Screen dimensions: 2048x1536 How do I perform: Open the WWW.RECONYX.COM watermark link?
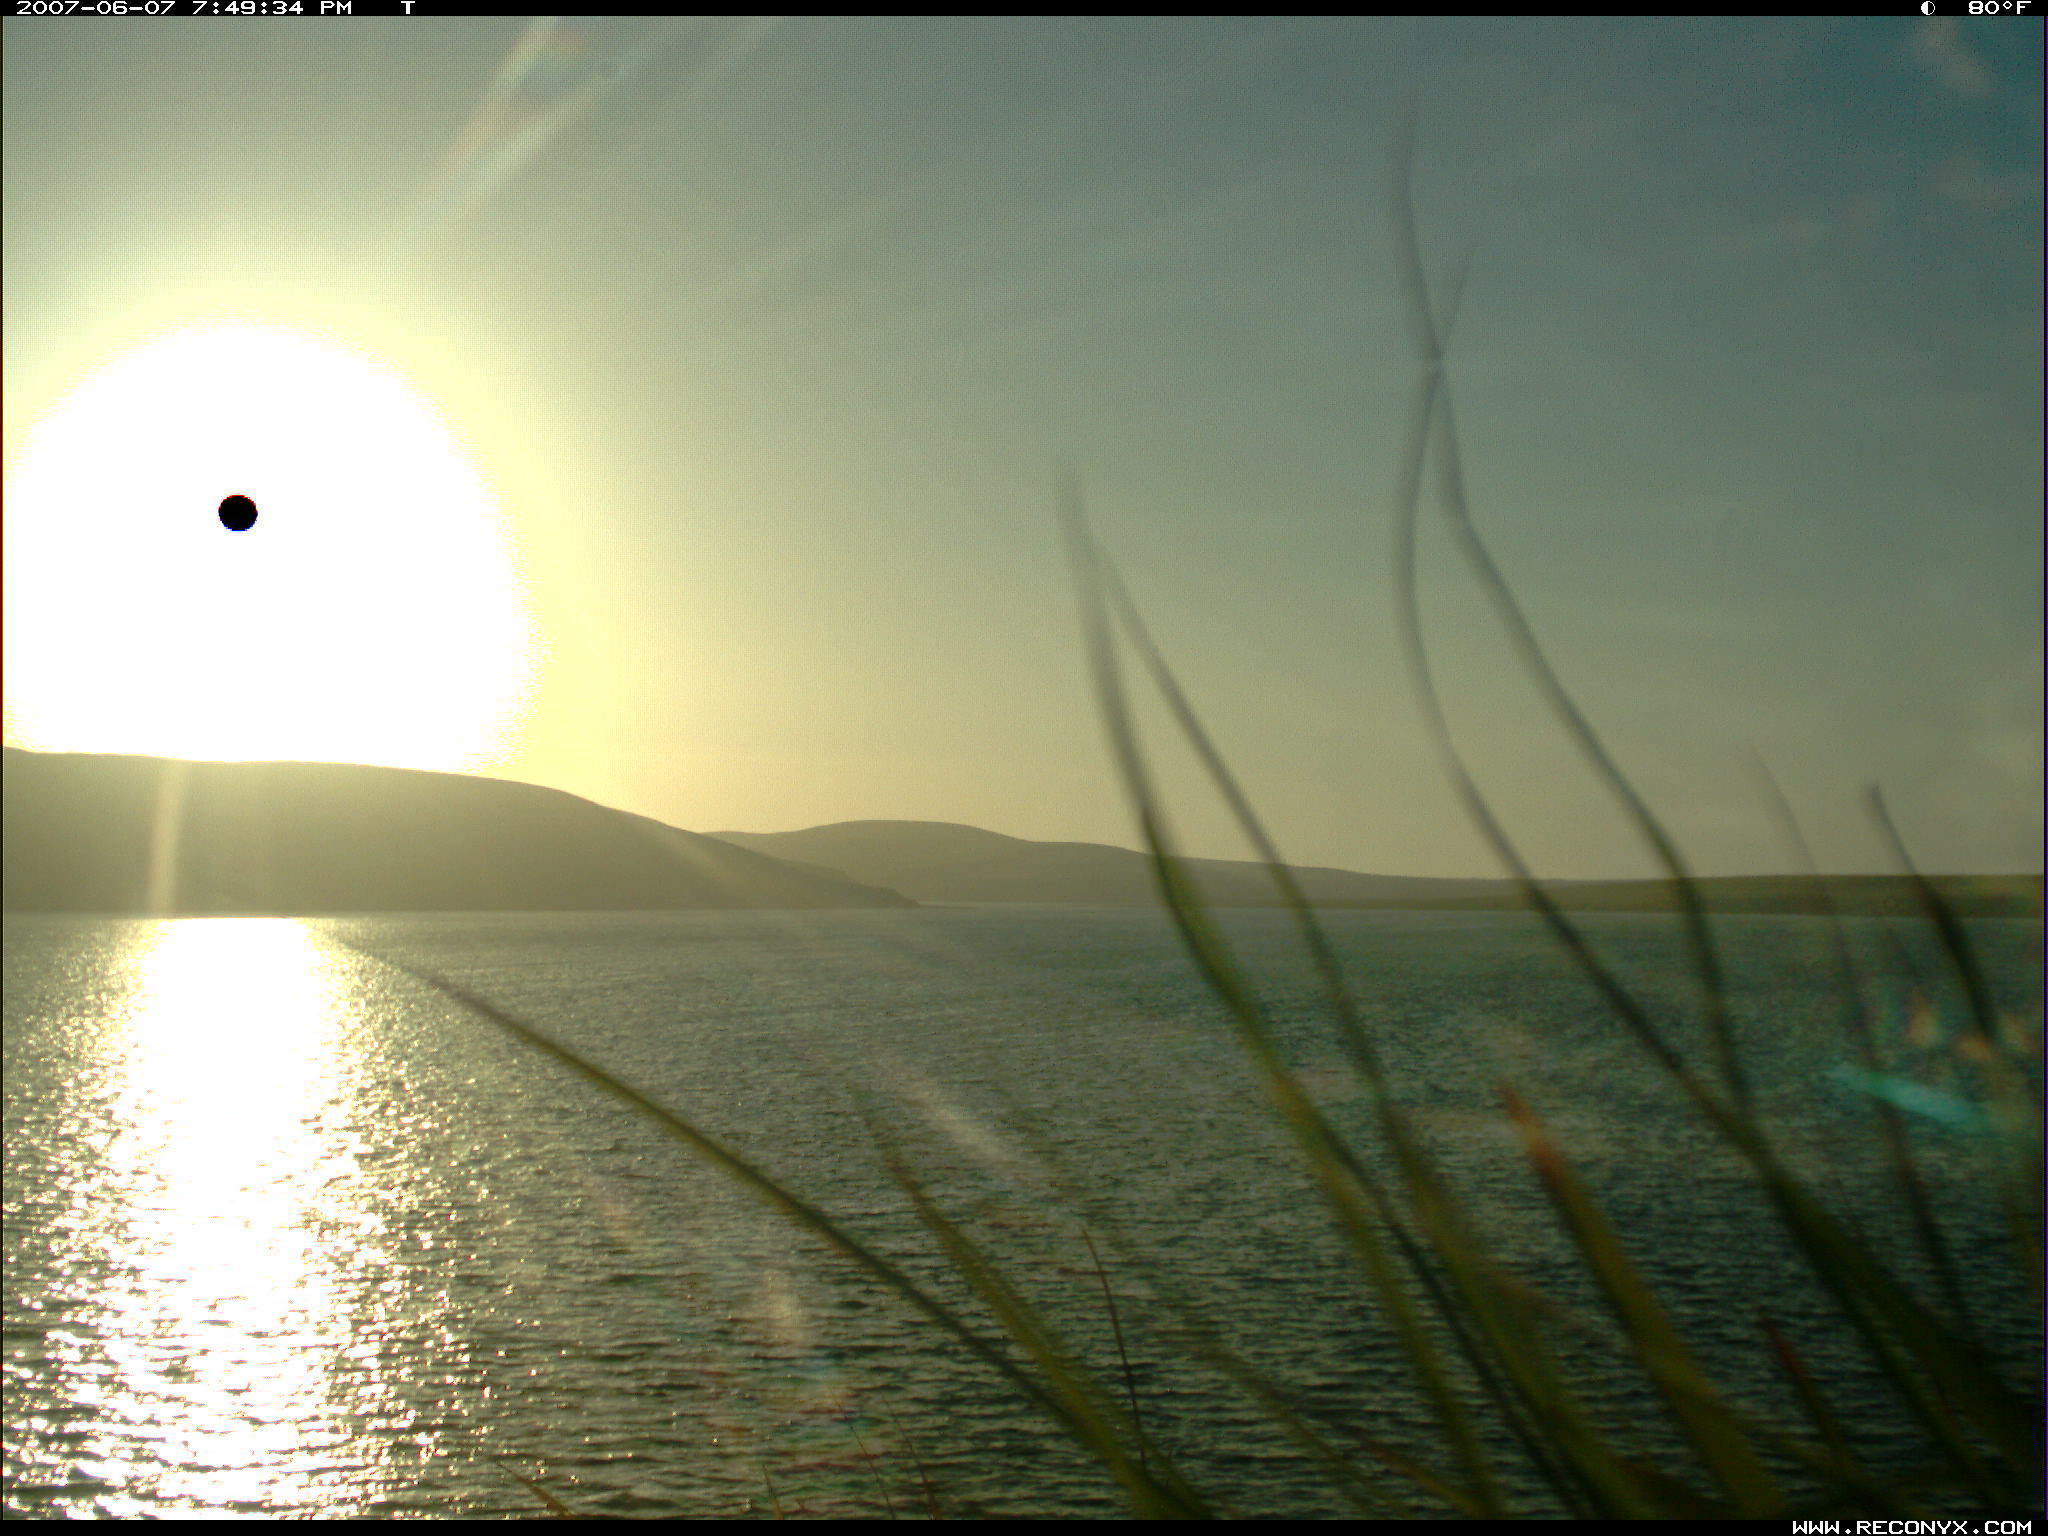(x=1911, y=1526)
